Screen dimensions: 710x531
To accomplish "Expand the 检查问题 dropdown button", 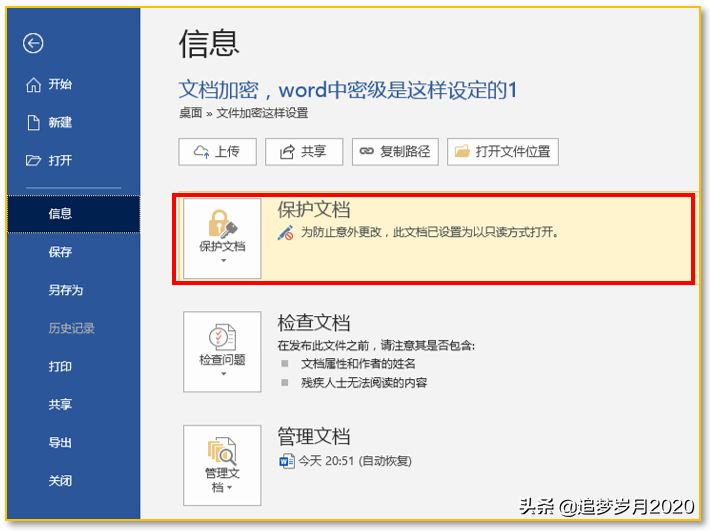I will pyautogui.click(x=222, y=352).
